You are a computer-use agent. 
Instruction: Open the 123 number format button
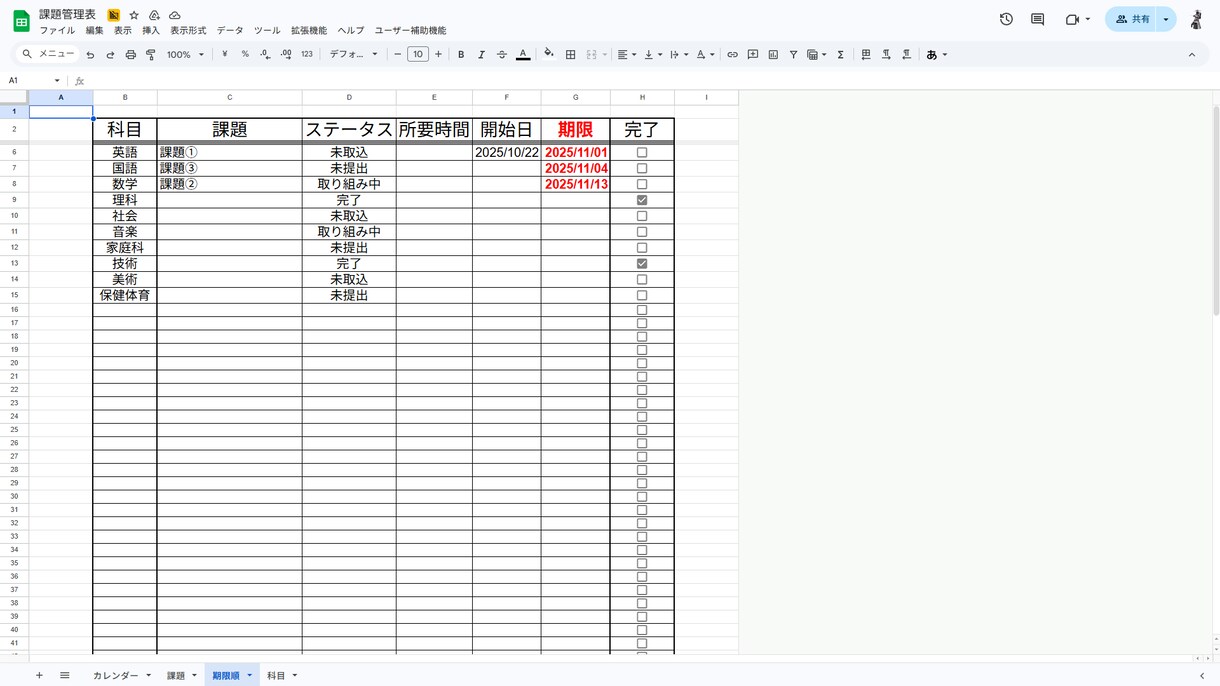tap(307, 55)
